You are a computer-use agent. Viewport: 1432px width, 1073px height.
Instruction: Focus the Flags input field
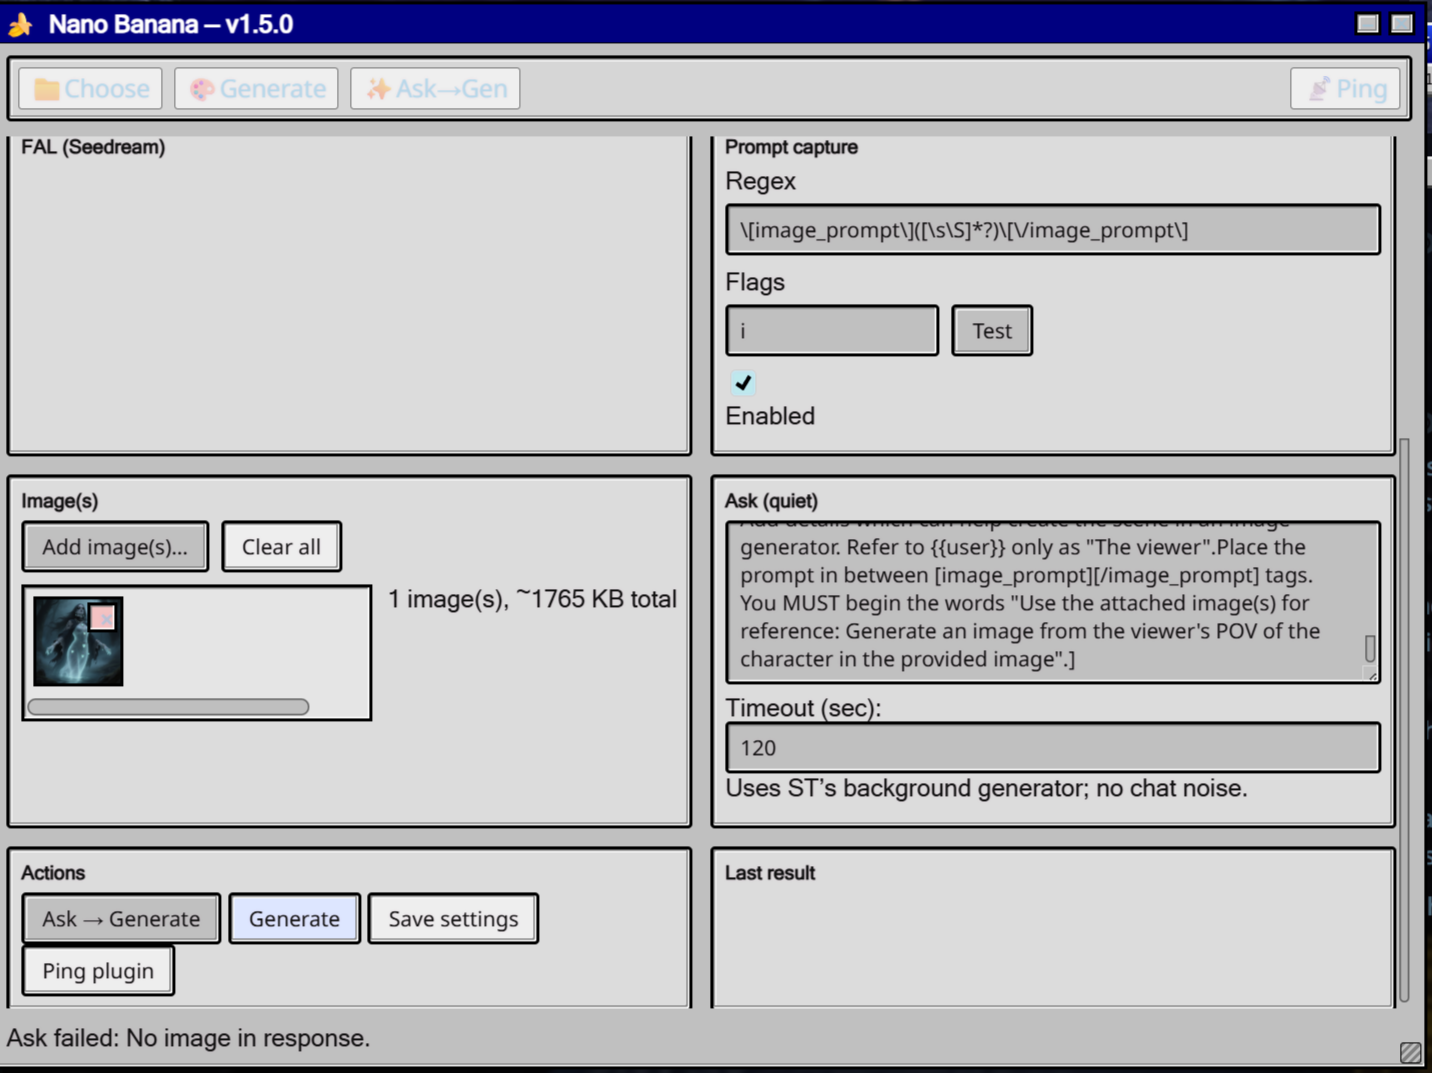coord(832,331)
